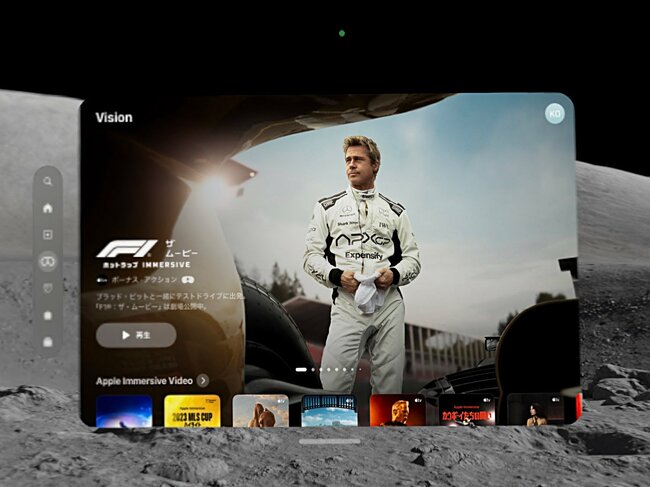
Task: Play F1 The Movie immersive clip (再生)
Action: tap(136, 335)
